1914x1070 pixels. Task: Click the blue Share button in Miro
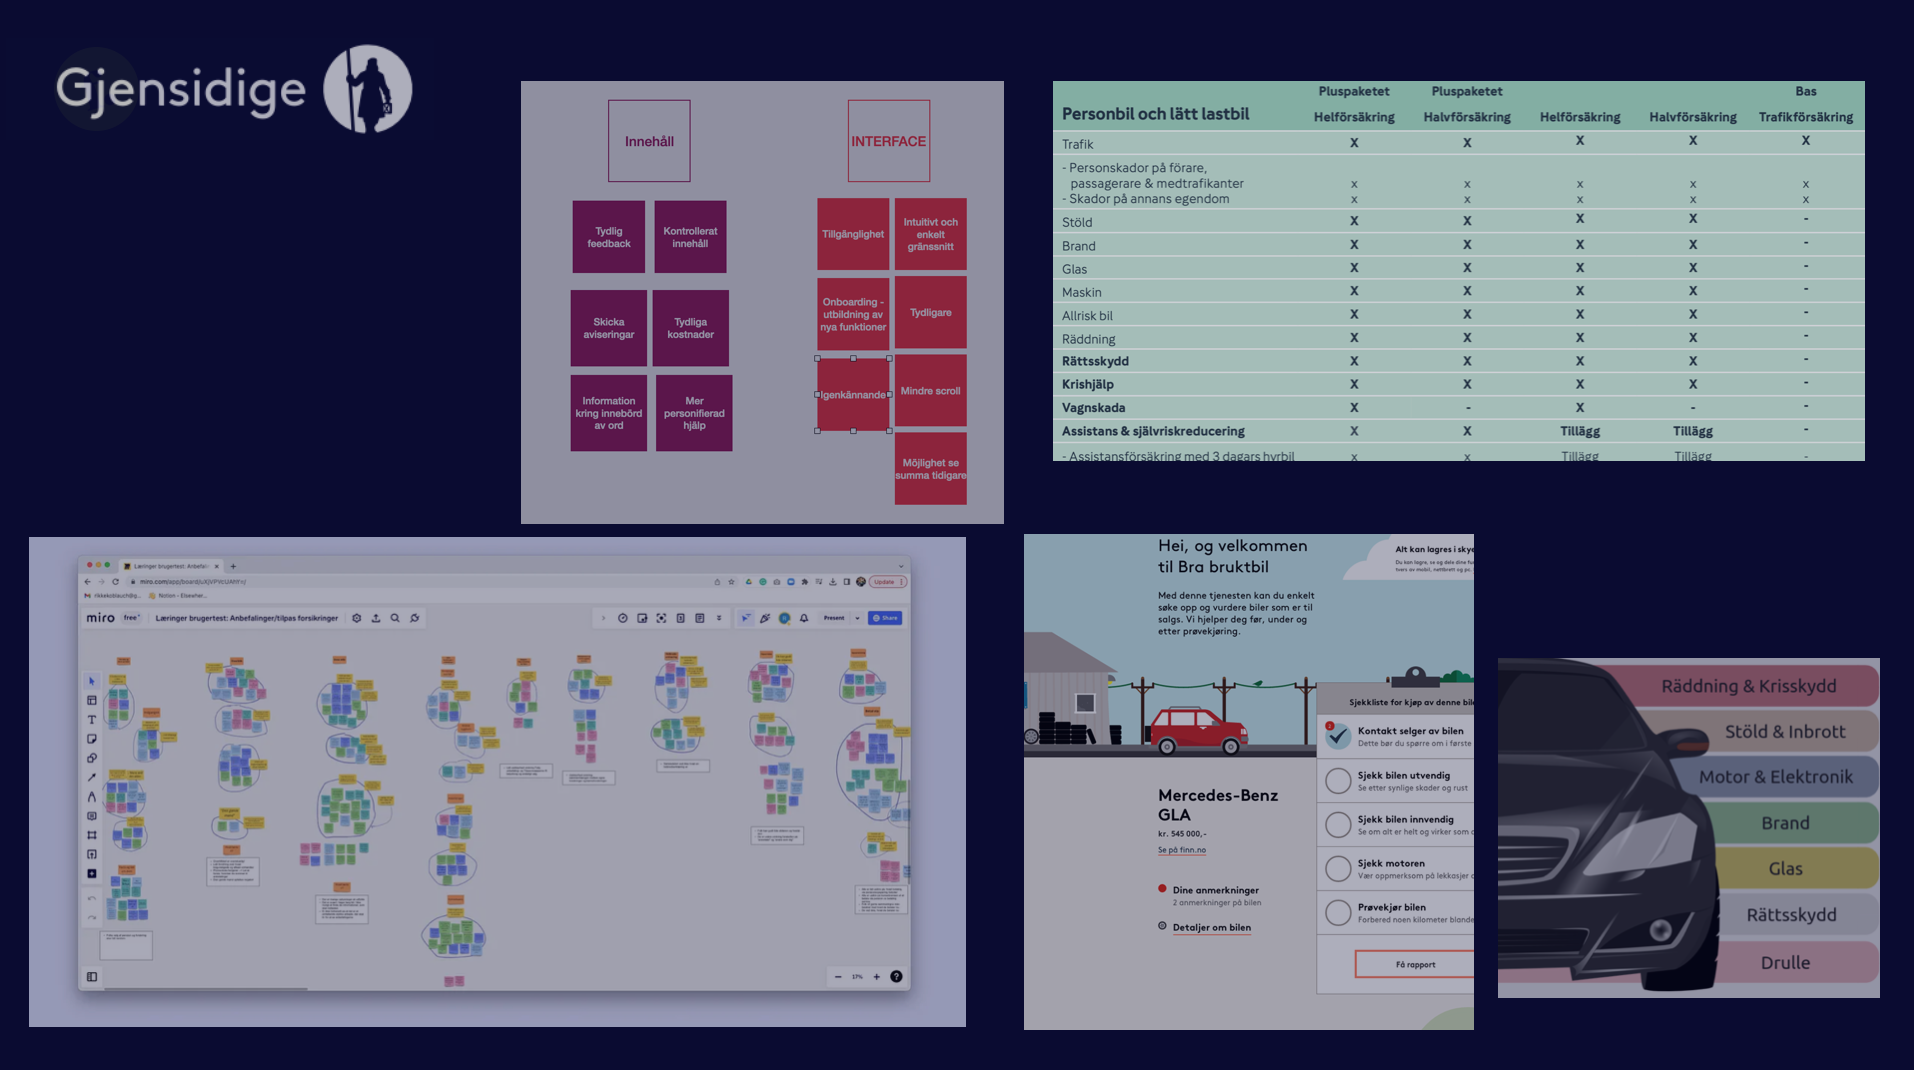pos(885,618)
